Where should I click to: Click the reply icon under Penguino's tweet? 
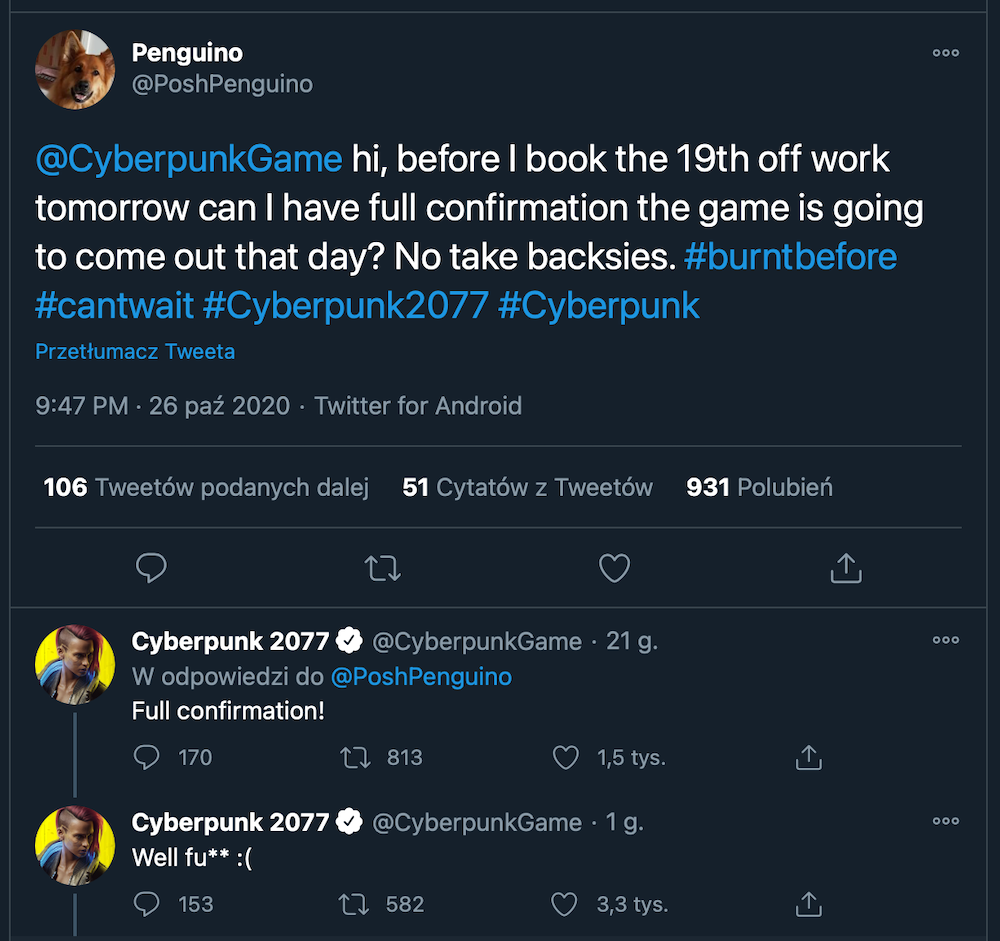tap(151, 567)
